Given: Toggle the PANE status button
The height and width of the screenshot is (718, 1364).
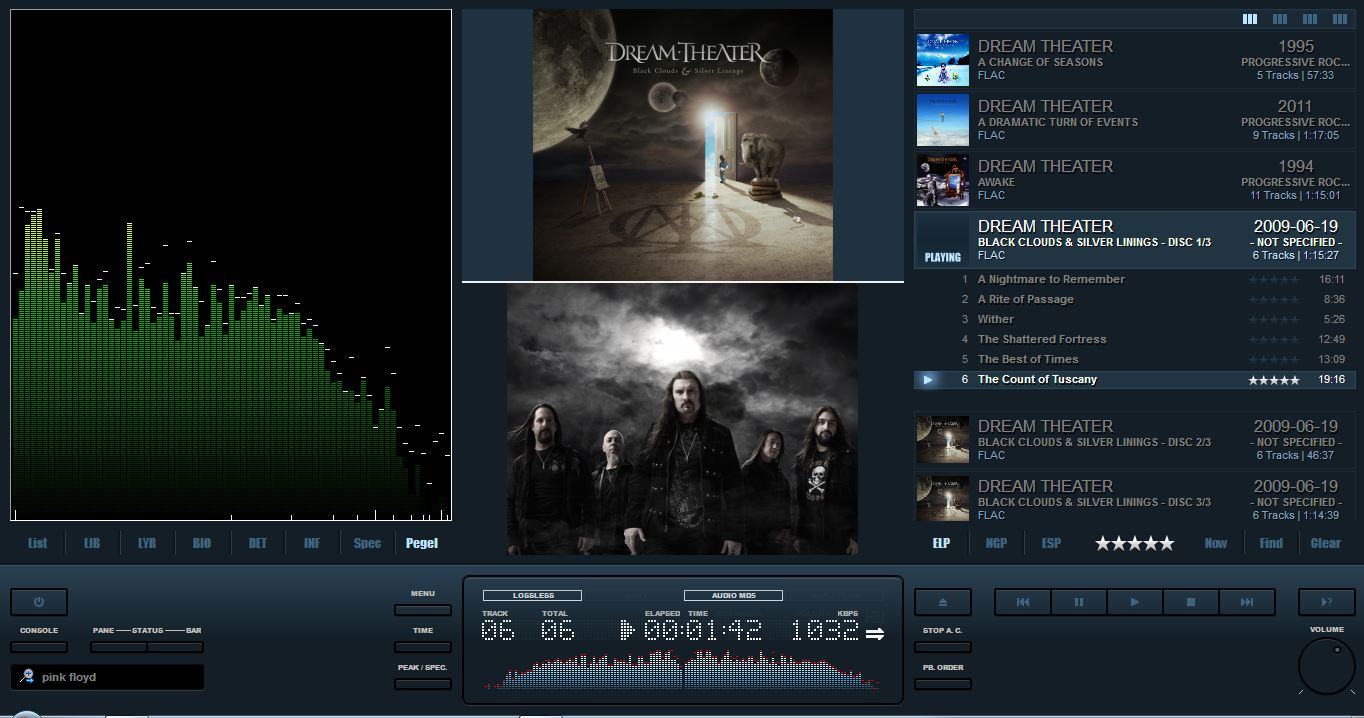Looking at the screenshot, I should [x=119, y=647].
